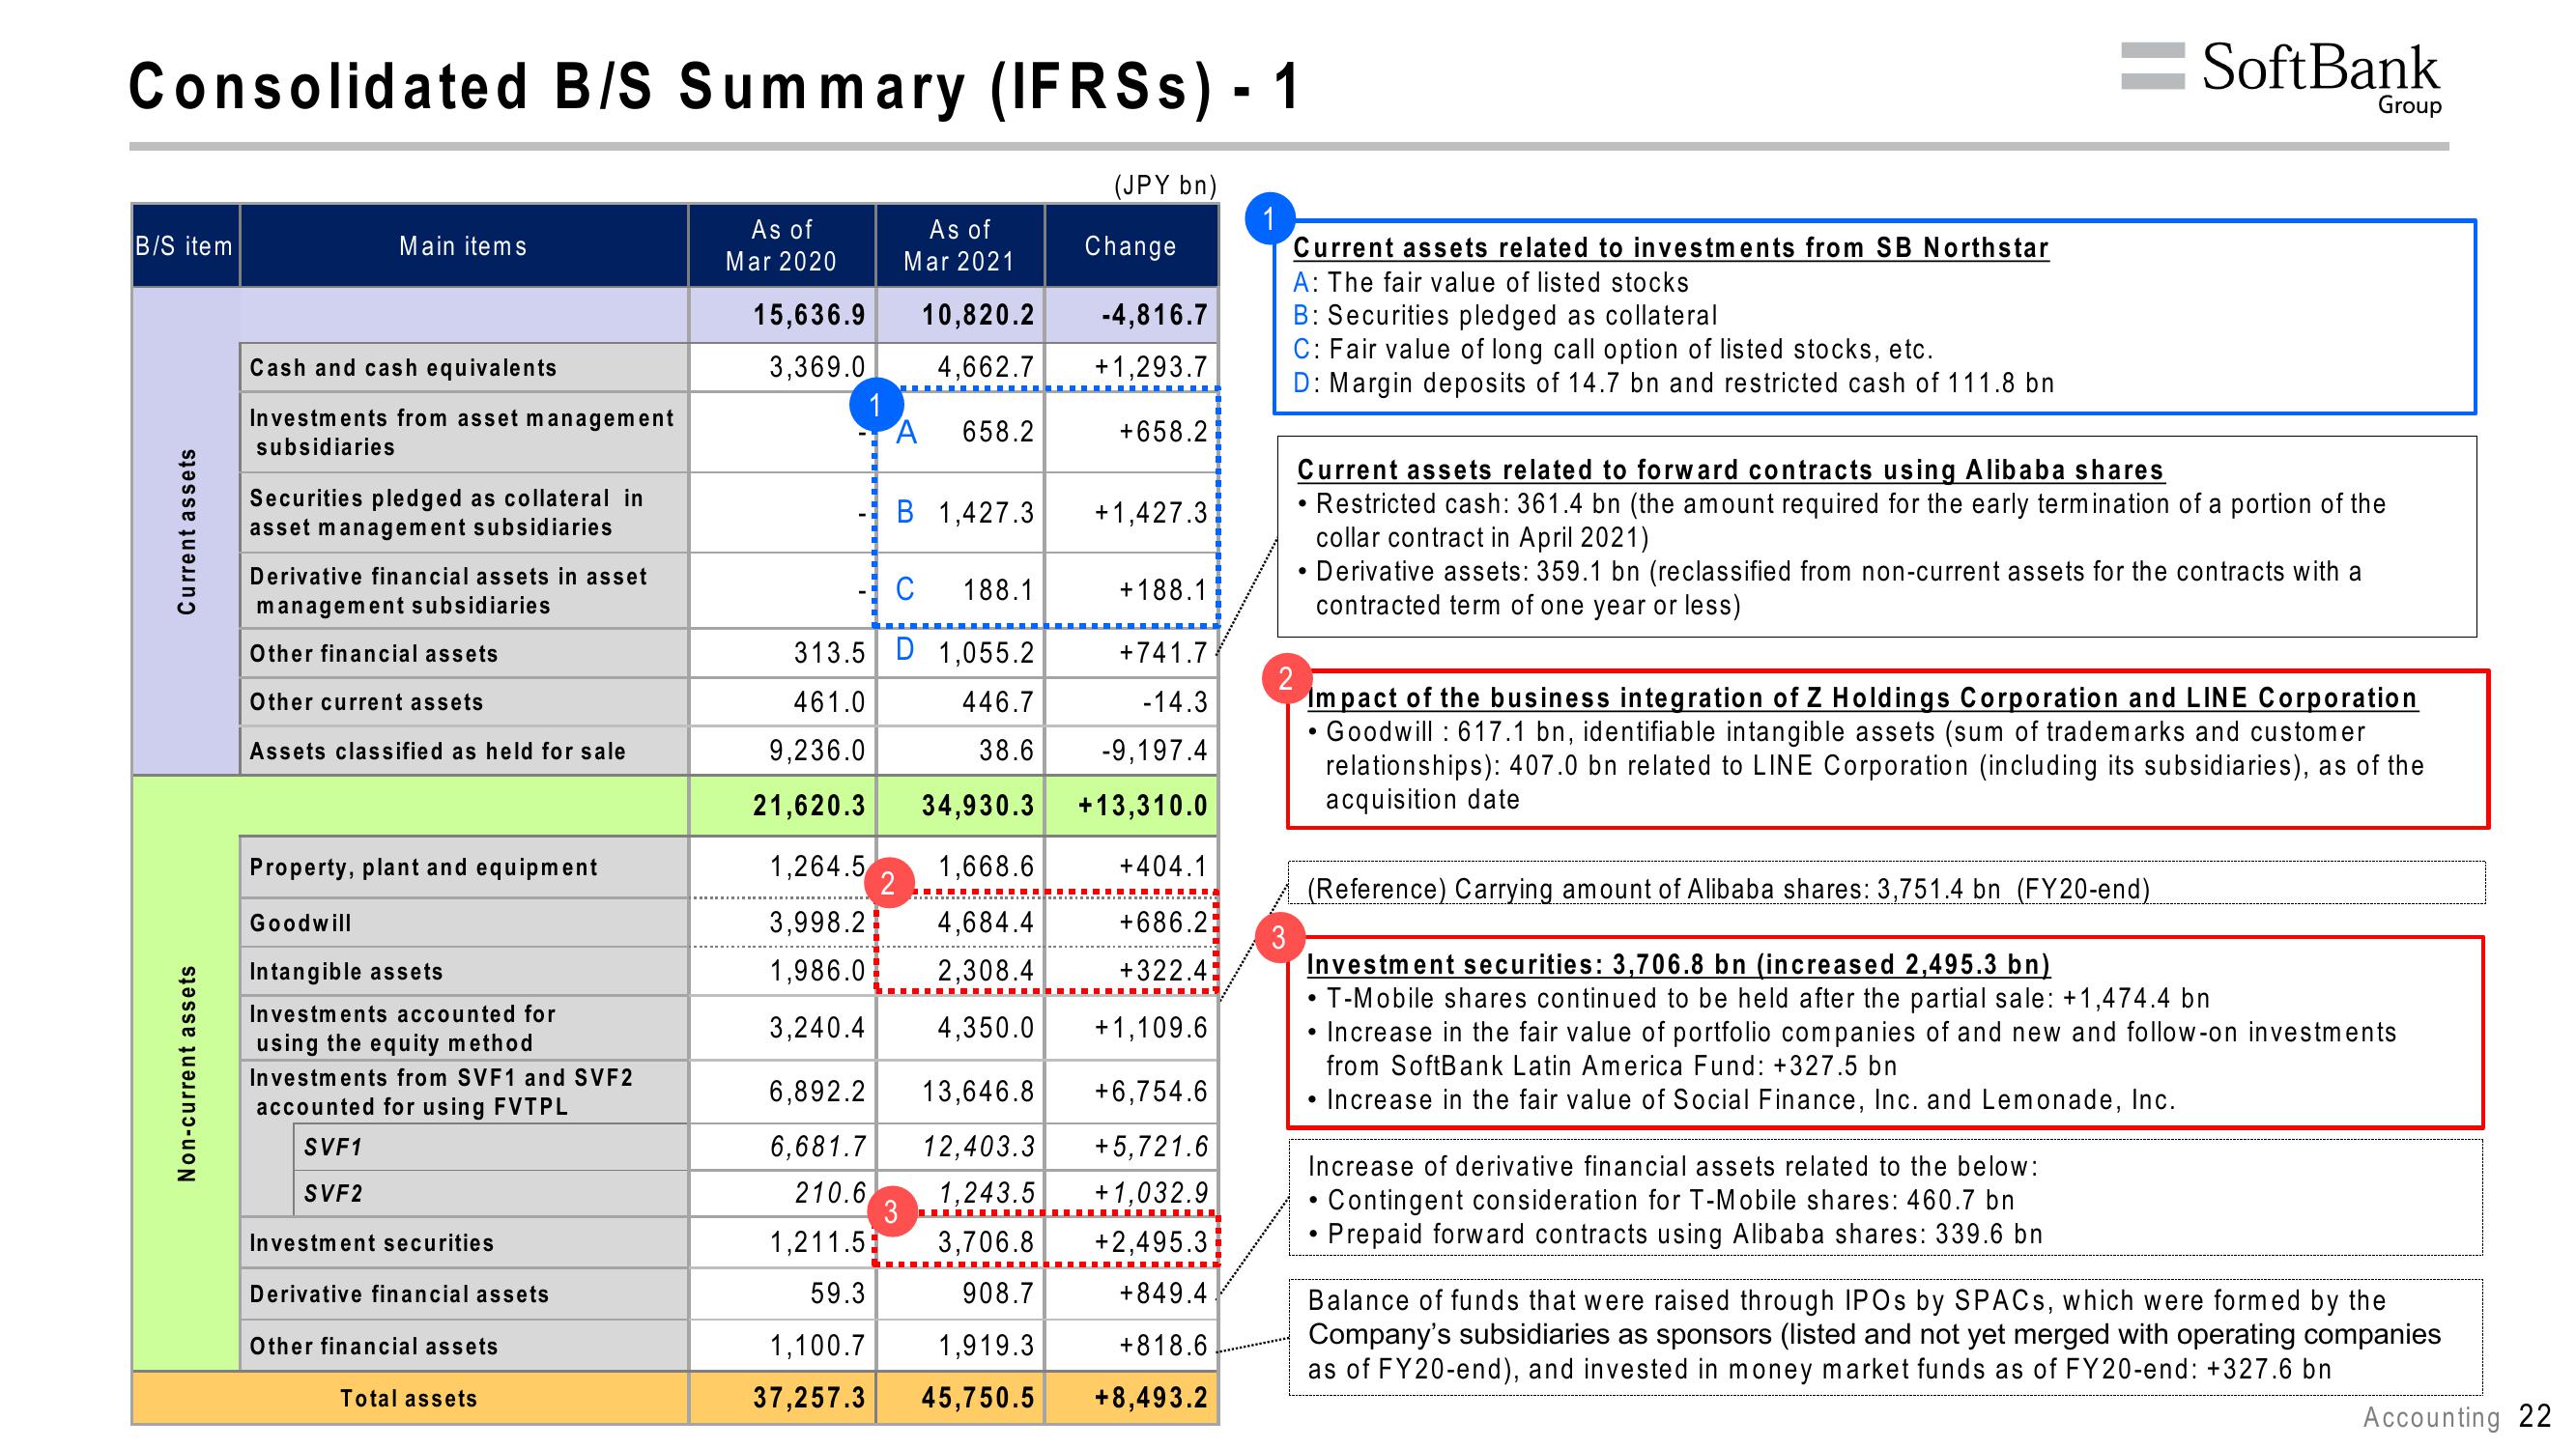
Task: Click the non-current 'Derivative financial assets' label
Action: coord(399,1294)
